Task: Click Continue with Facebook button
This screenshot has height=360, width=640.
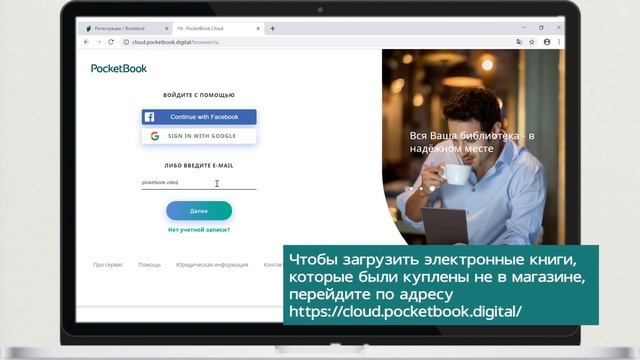Action: pyautogui.click(x=199, y=117)
